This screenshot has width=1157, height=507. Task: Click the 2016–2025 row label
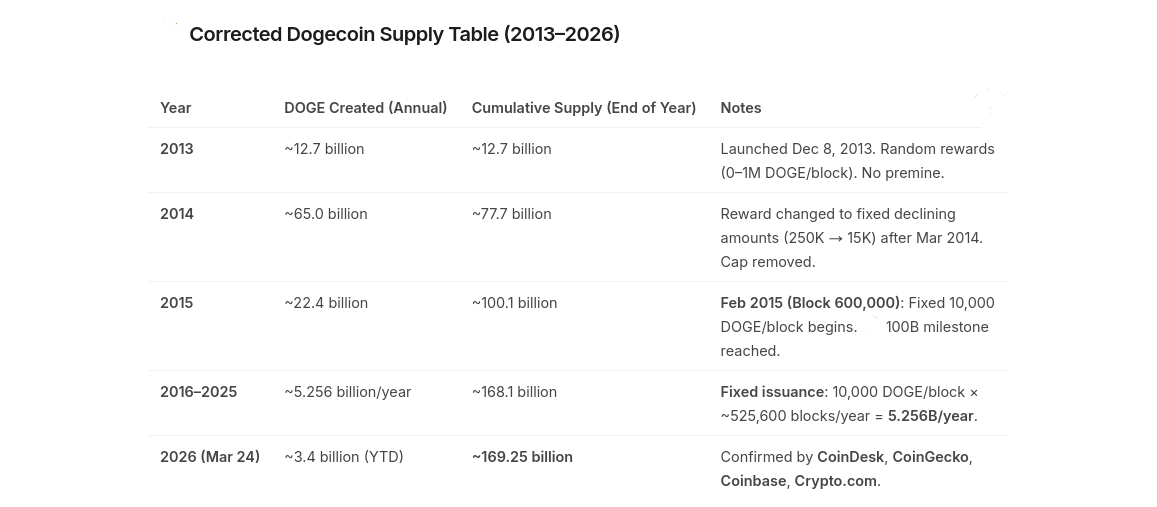pos(198,392)
